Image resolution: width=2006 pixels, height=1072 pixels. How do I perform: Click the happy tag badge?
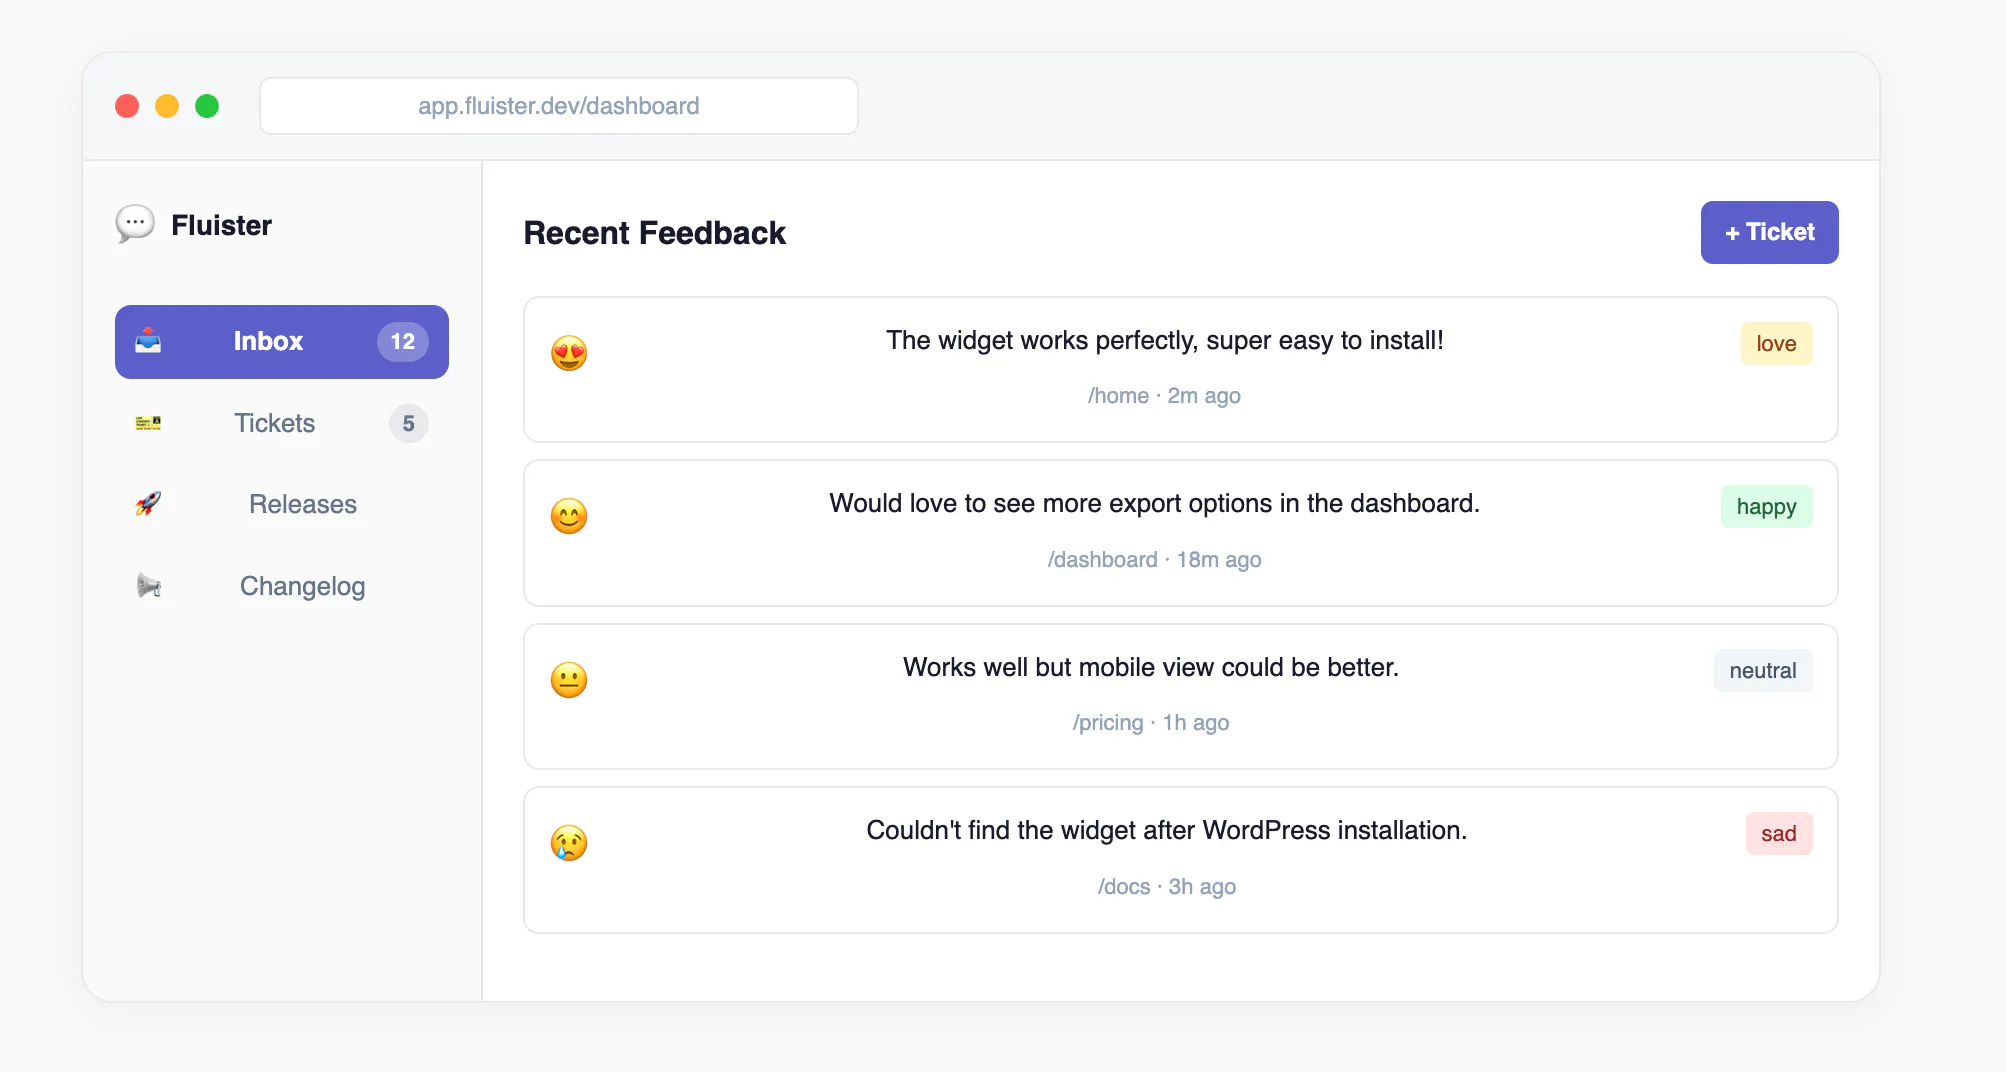pos(1766,506)
